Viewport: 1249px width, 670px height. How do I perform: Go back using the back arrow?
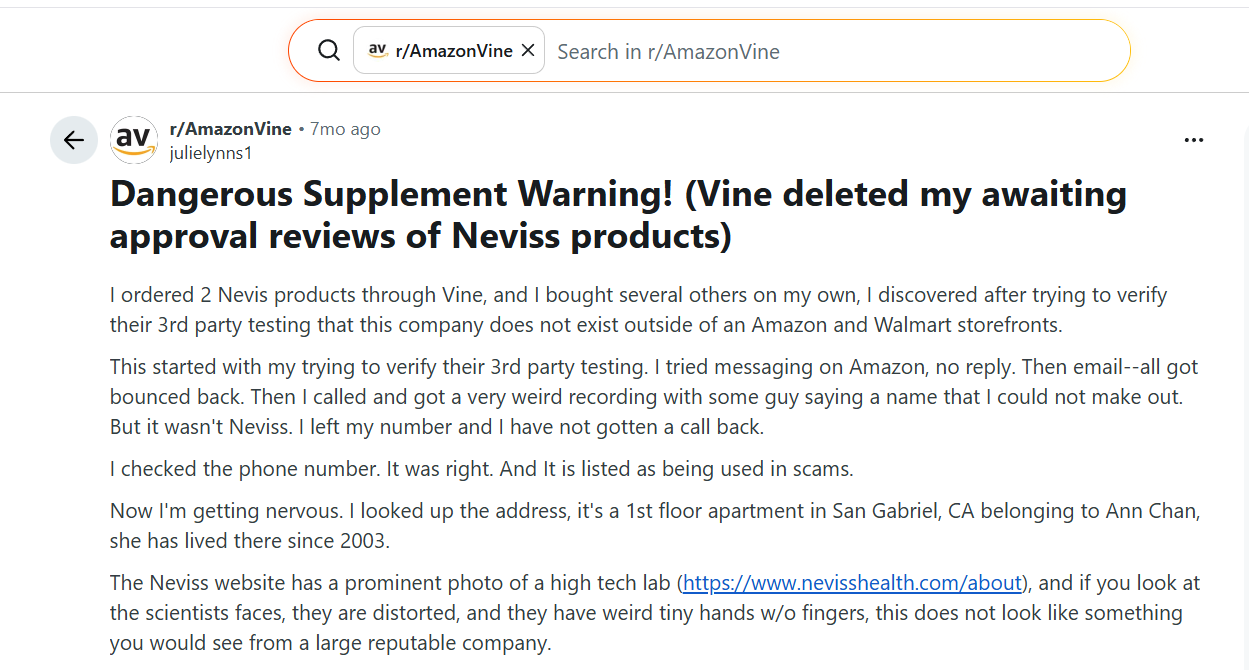pyautogui.click(x=74, y=140)
